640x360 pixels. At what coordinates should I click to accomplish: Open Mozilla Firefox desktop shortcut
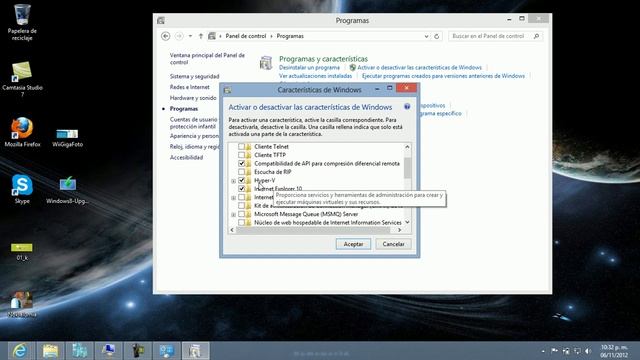[x=22, y=132]
